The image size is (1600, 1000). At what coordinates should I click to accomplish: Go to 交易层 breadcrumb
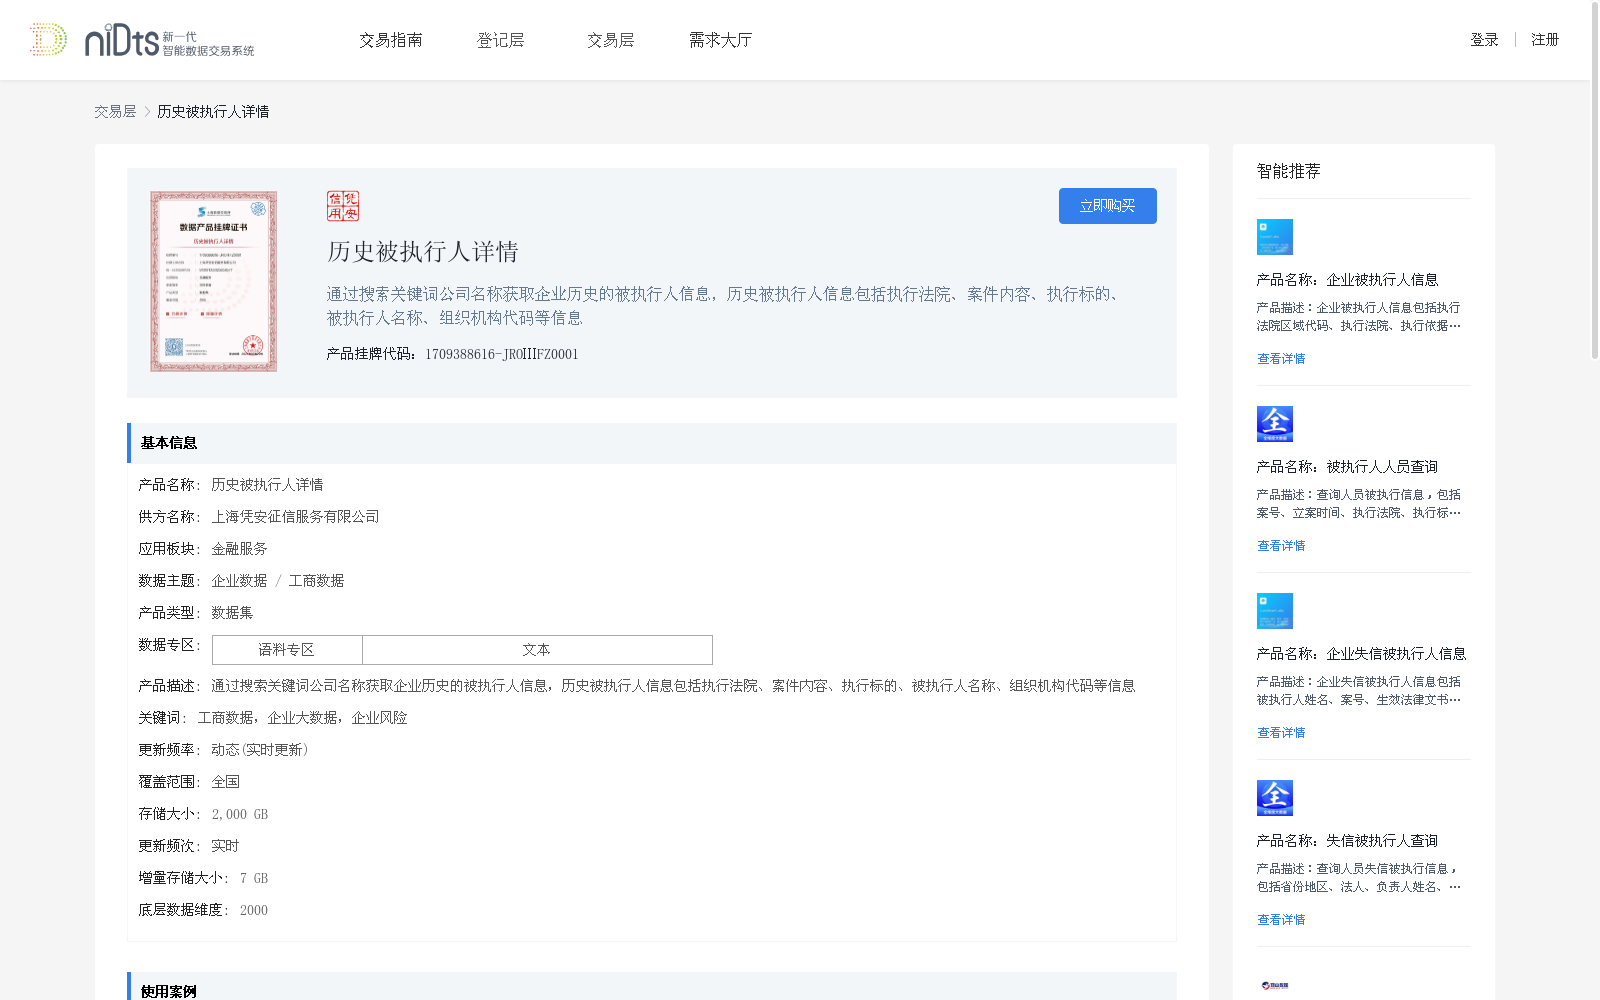(115, 112)
